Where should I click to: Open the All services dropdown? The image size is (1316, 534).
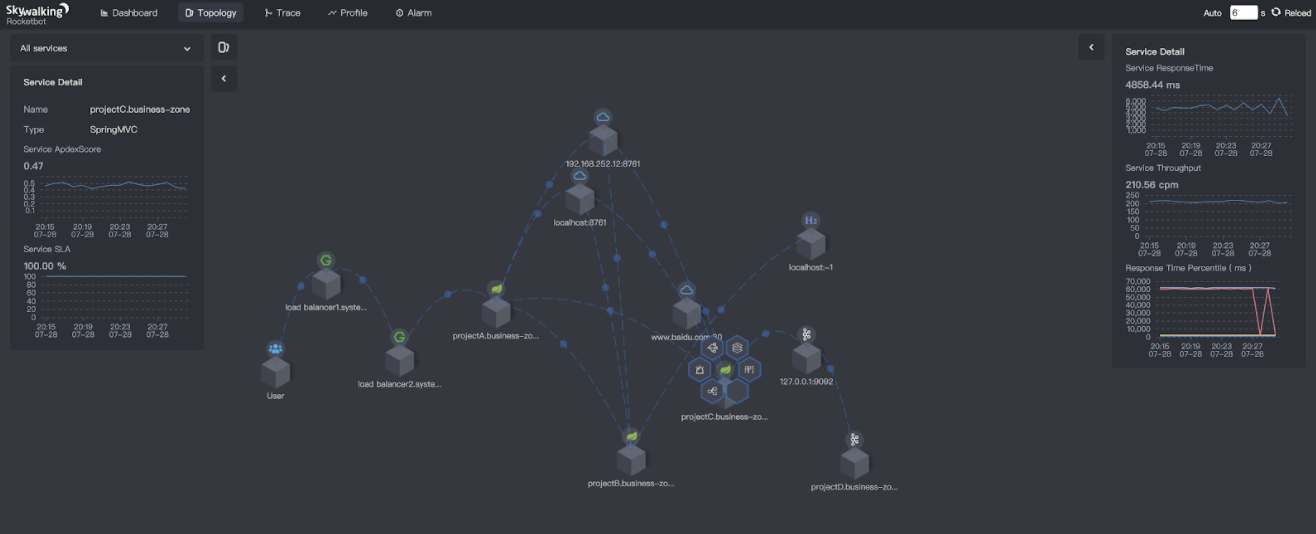point(105,48)
